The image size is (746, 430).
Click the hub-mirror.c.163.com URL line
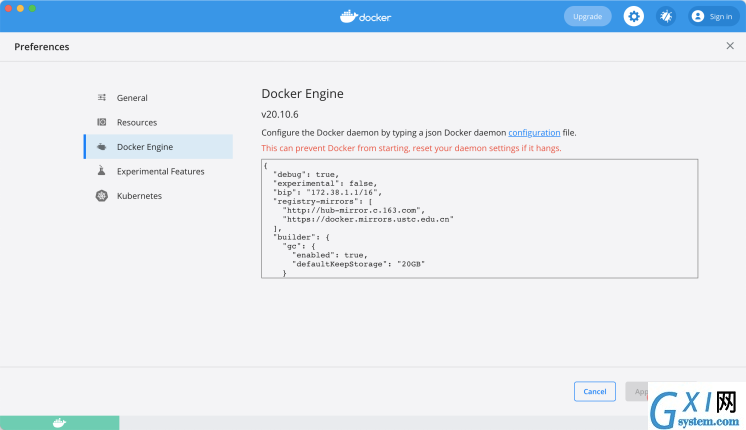click(x=353, y=210)
